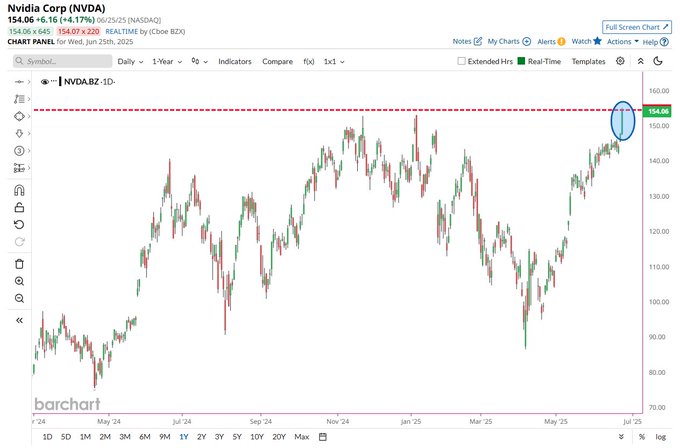Toggle NVDA.BZ series visibility eye
This screenshot has width=680, height=448.
[x=44, y=82]
